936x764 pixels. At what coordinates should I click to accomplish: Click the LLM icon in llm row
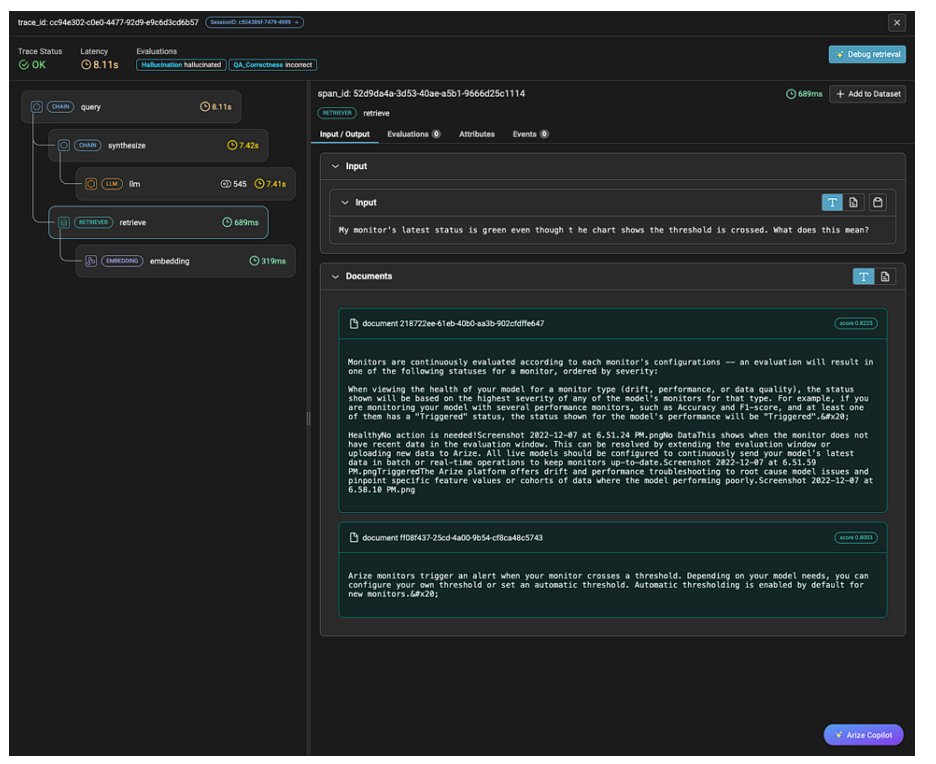click(x=91, y=184)
